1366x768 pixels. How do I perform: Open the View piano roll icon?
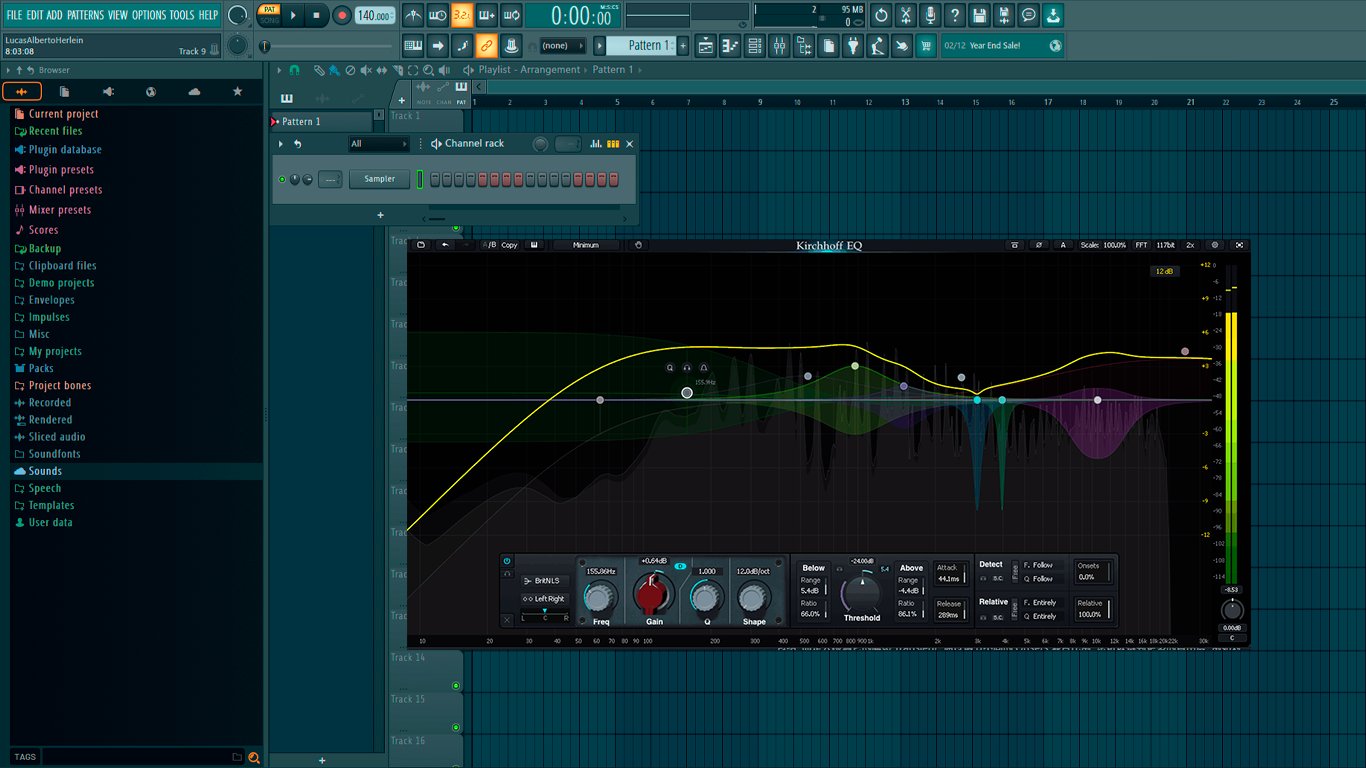pyautogui.click(x=730, y=46)
